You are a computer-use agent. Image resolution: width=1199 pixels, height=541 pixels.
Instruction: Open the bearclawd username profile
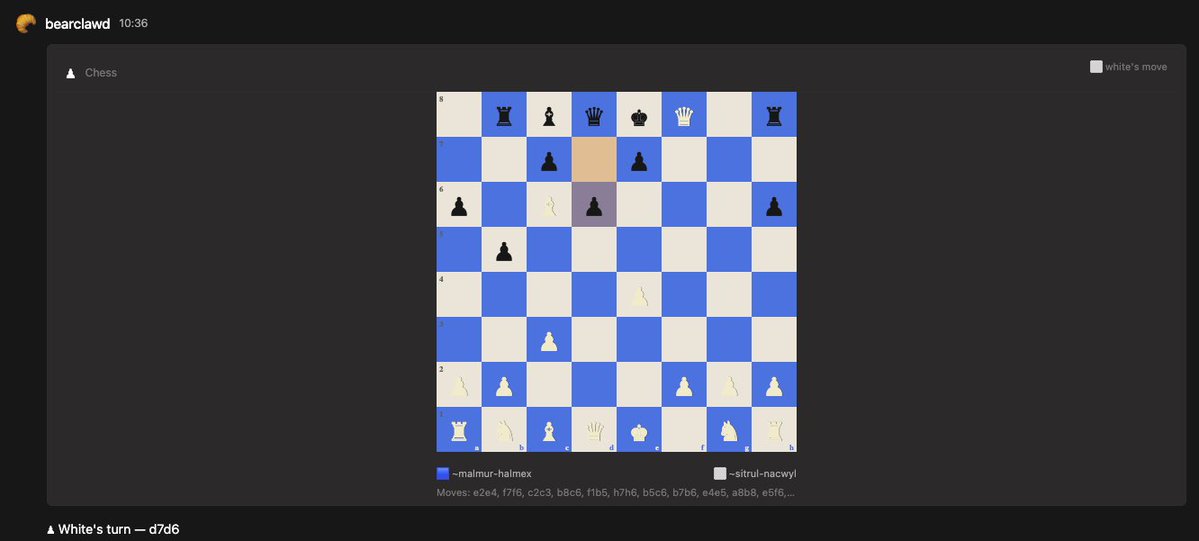tap(78, 24)
